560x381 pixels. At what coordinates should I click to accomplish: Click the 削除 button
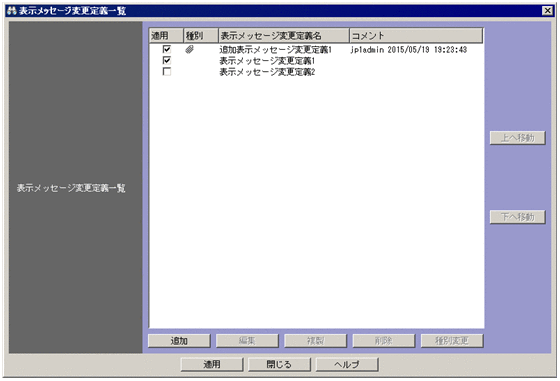click(x=384, y=341)
